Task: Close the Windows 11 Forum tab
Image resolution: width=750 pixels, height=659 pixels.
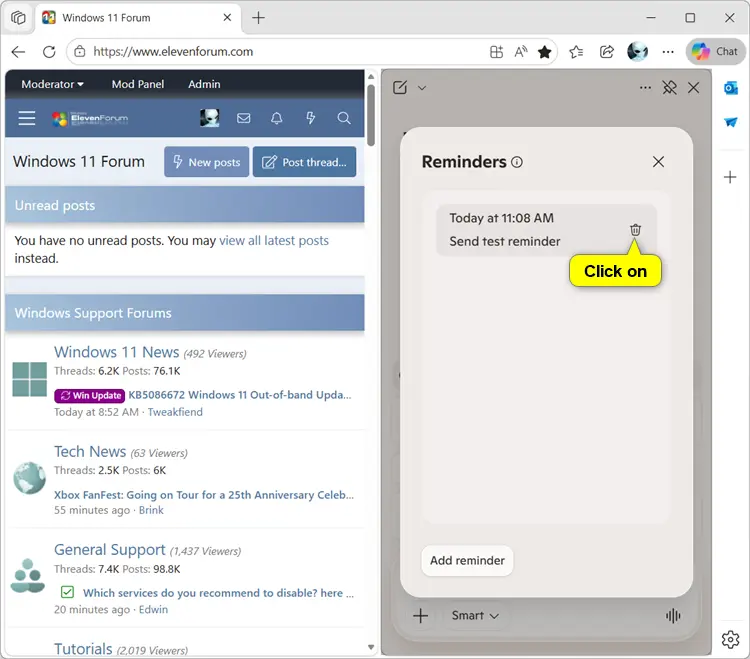Action: click(227, 18)
